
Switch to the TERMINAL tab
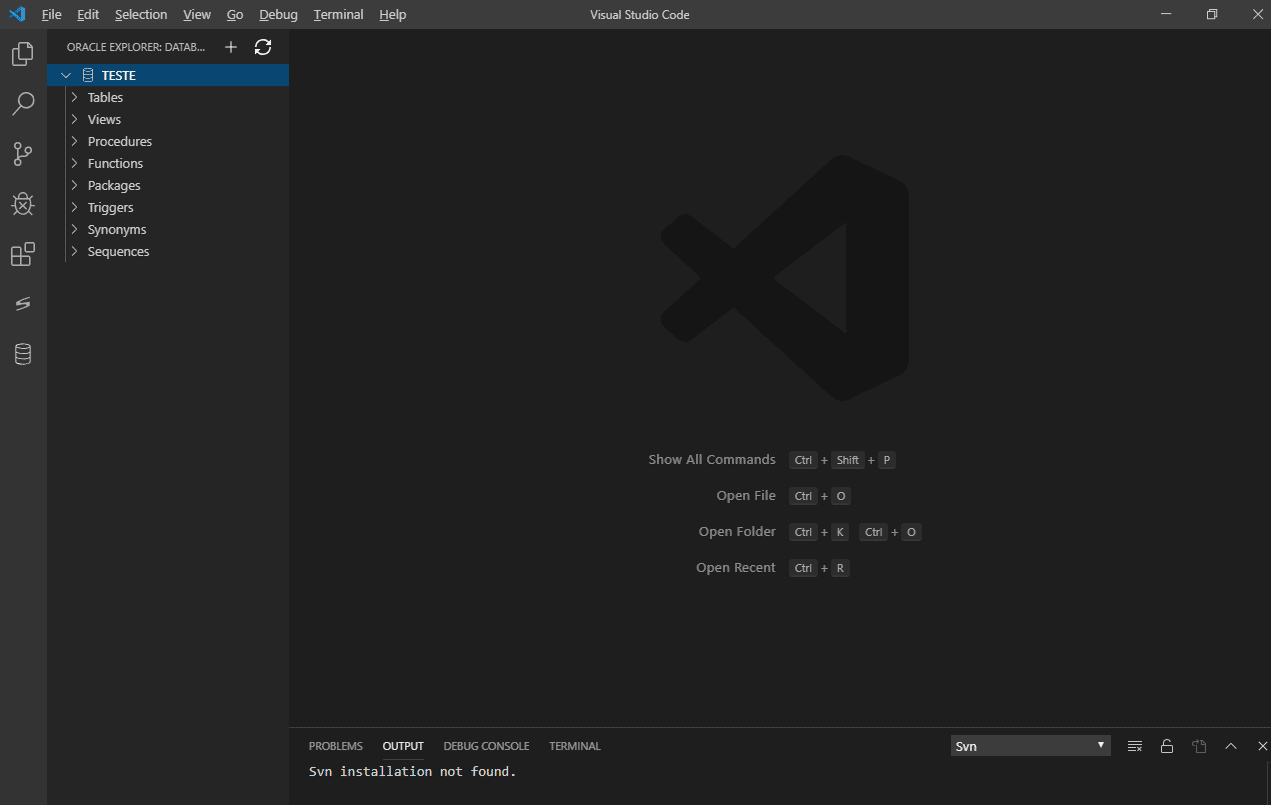[574, 745]
